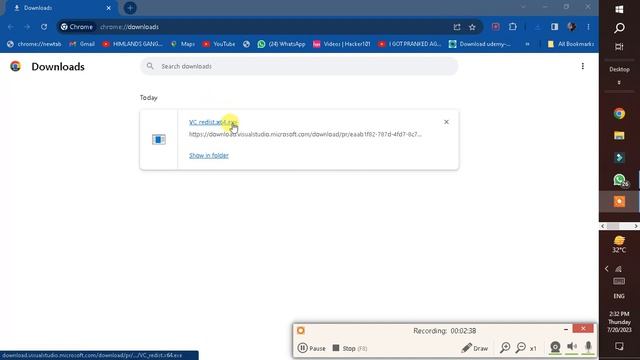The height and width of the screenshot is (360, 640).
Task: Open the Downloads page three-dot menu
Action: [582, 66]
